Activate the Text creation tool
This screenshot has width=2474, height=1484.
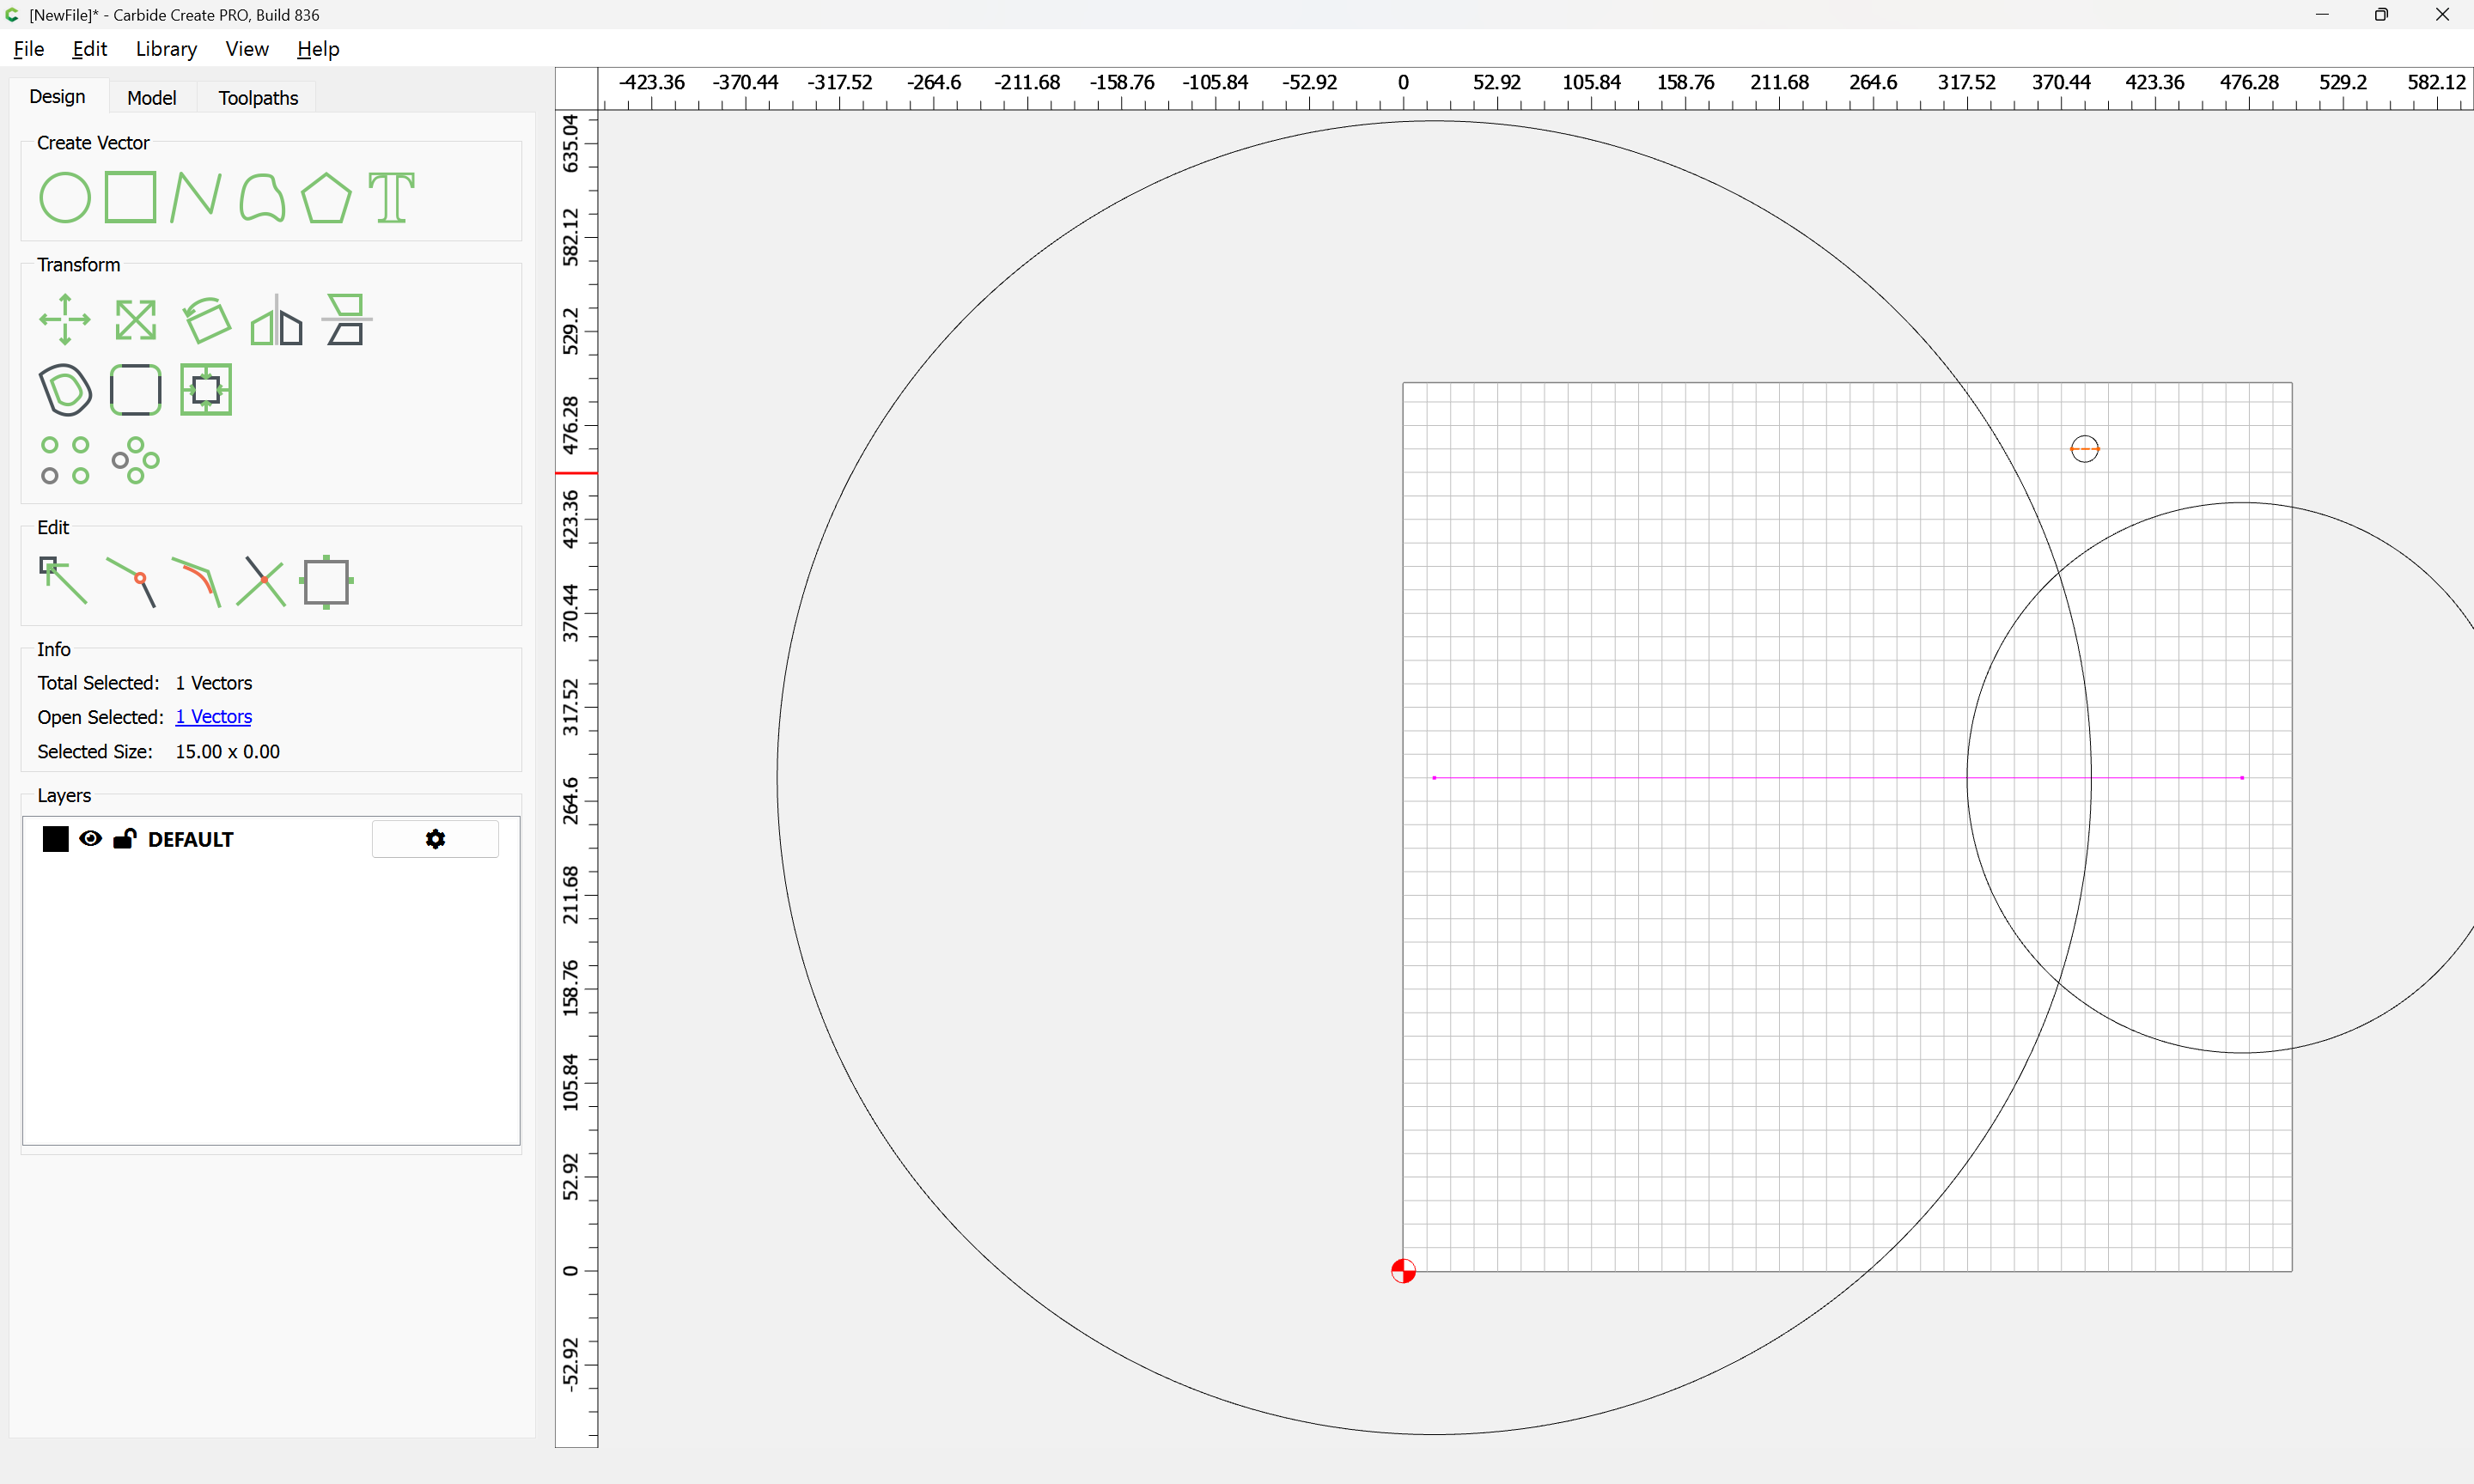click(391, 197)
